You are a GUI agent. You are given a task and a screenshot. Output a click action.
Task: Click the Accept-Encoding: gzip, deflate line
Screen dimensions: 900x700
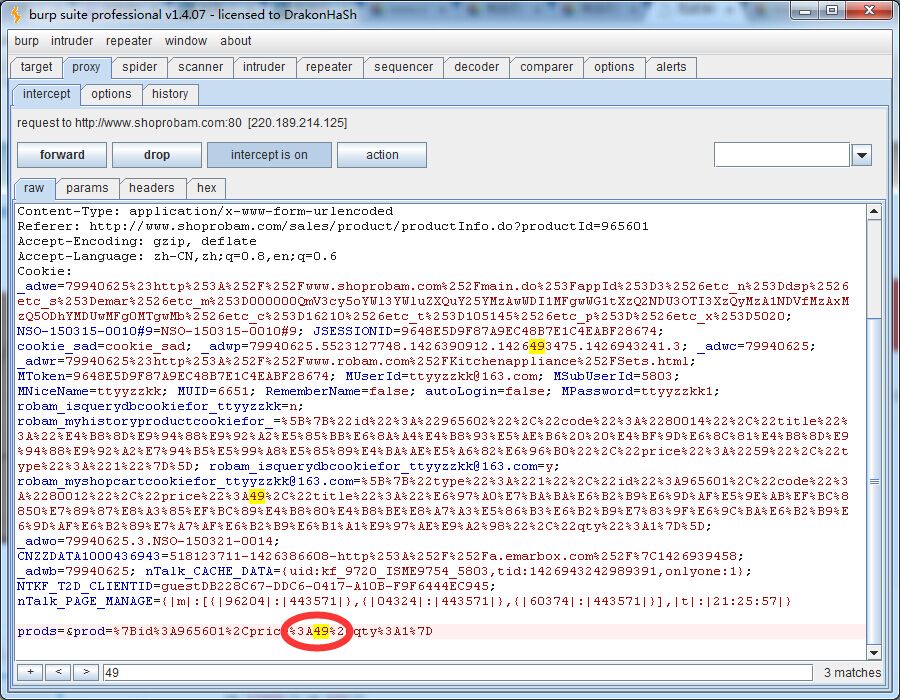coord(137,241)
